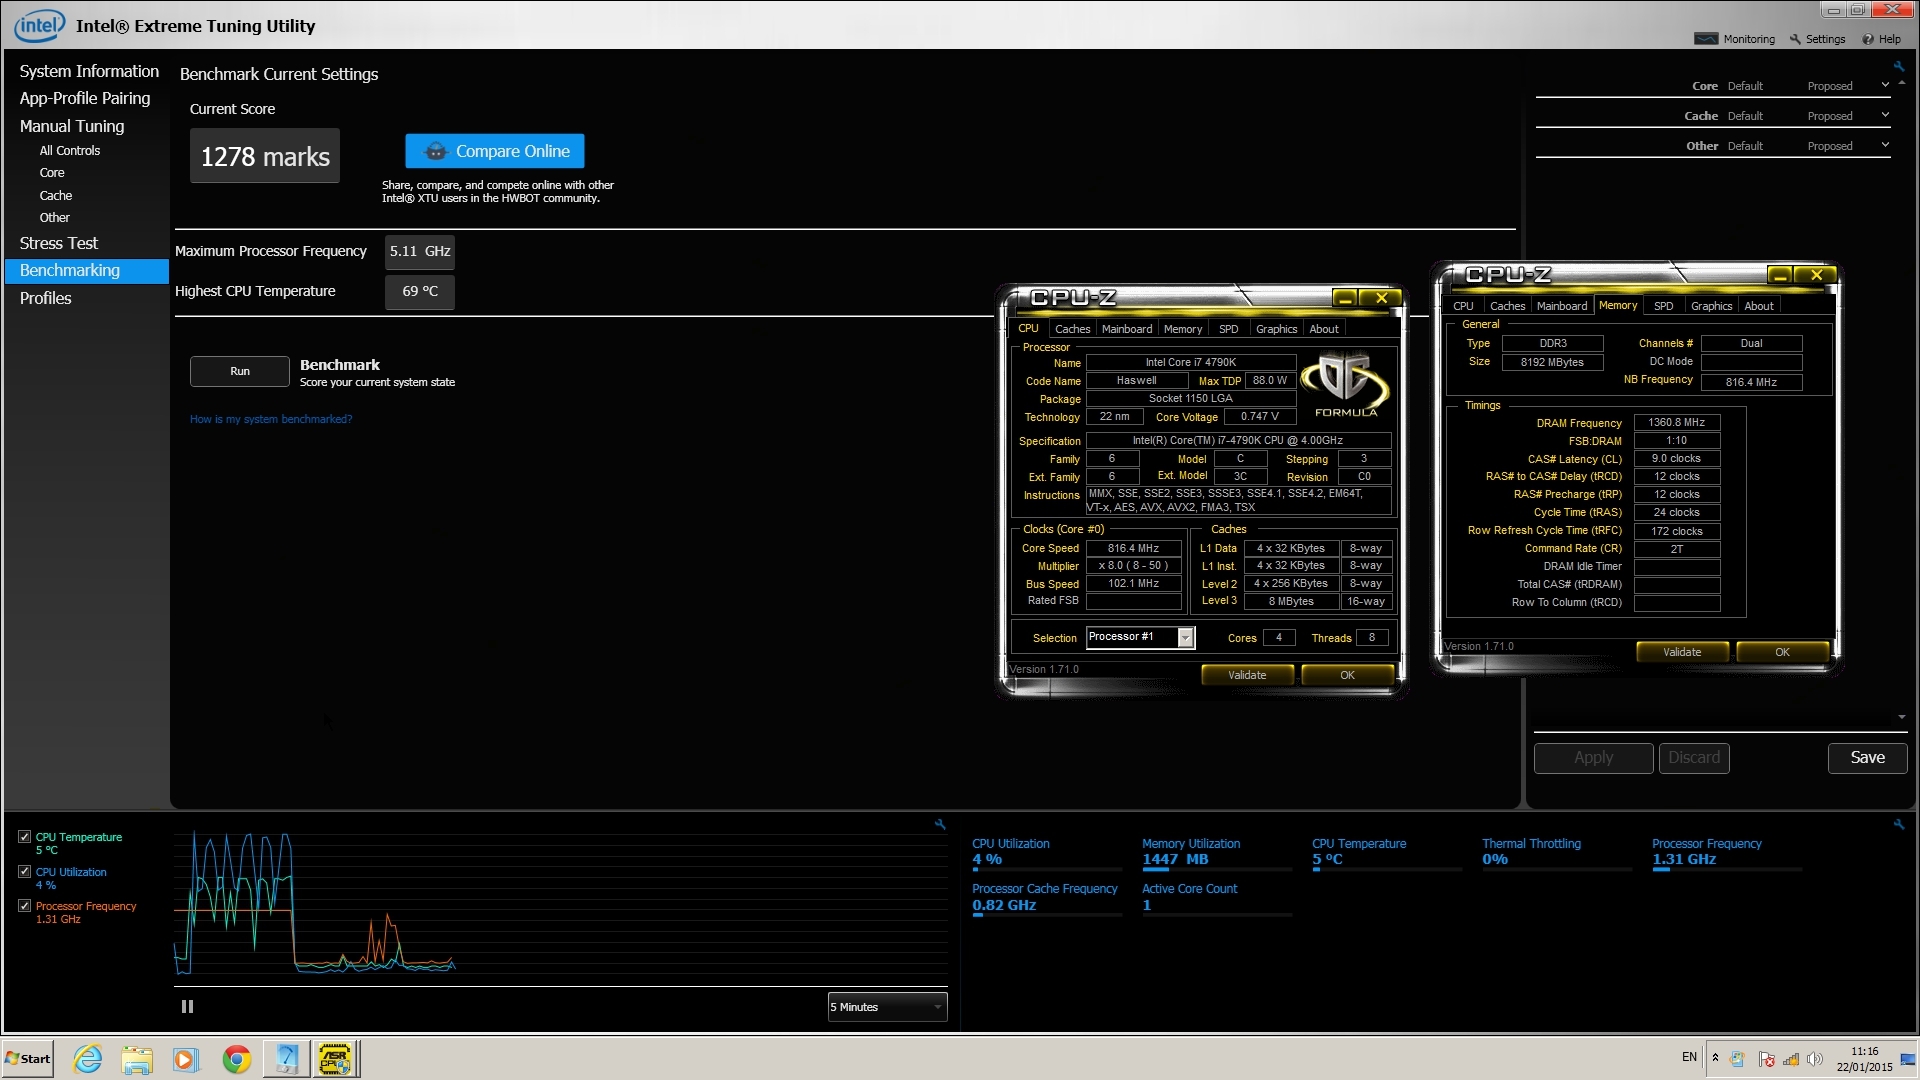Show hidden tray icons arrow
The width and height of the screenshot is (1920, 1080).
1715,1058
